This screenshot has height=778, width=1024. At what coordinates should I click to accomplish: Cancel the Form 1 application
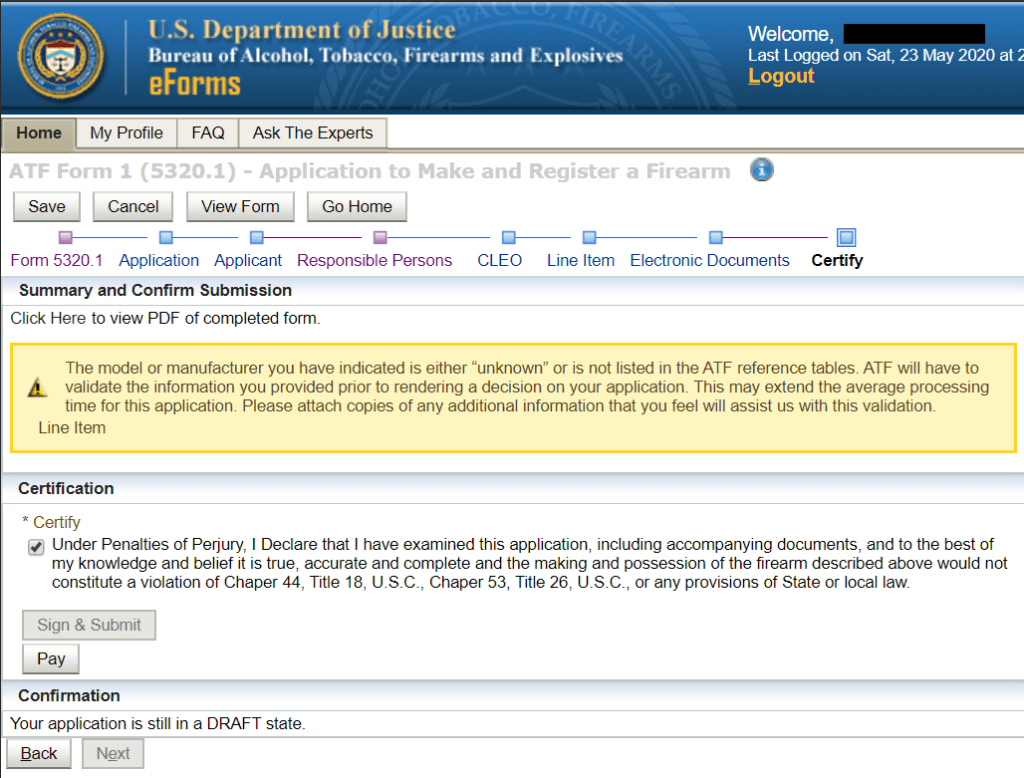(x=133, y=207)
